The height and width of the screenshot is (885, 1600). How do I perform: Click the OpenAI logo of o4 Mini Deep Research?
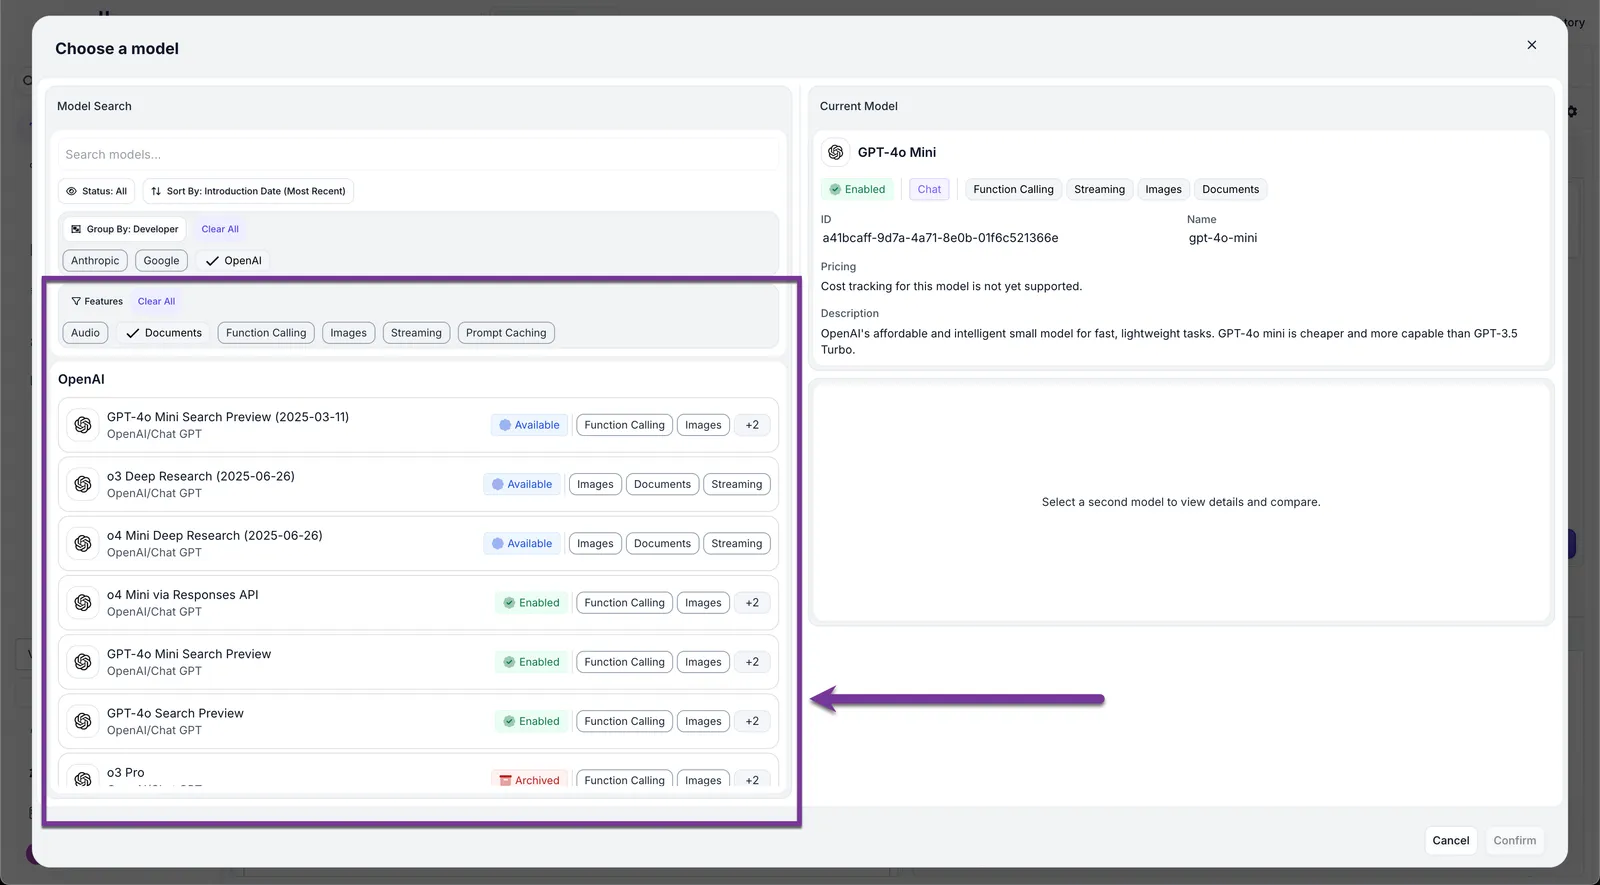pyautogui.click(x=83, y=543)
